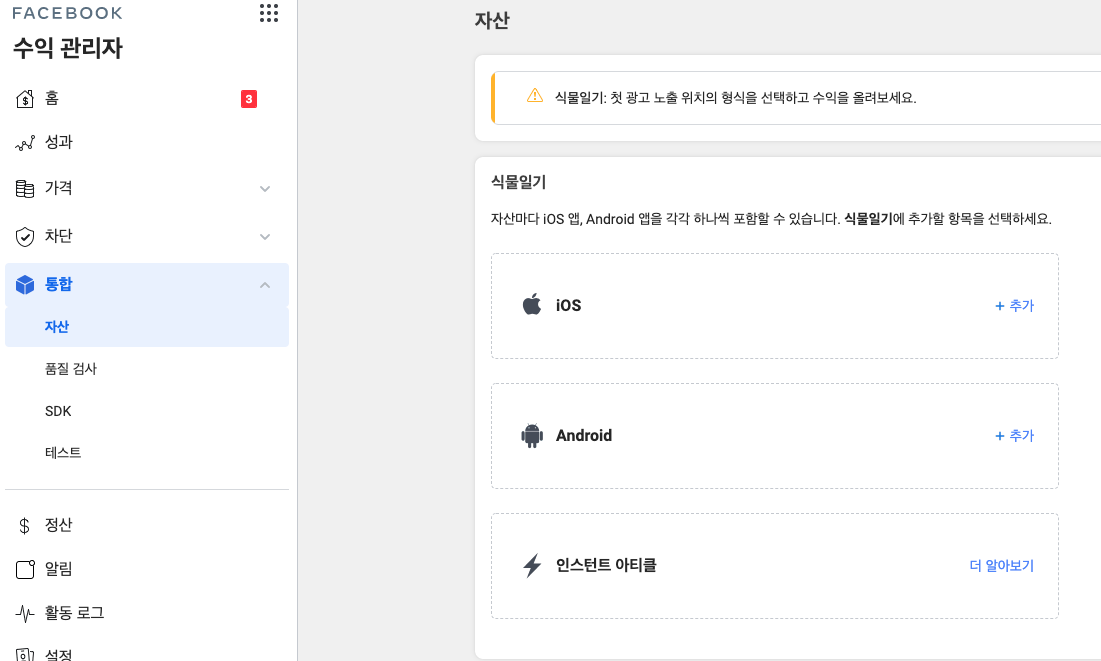Click the 수익 관리자 title
The width and height of the screenshot is (1101, 661).
pyautogui.click(x=68, y=48)
